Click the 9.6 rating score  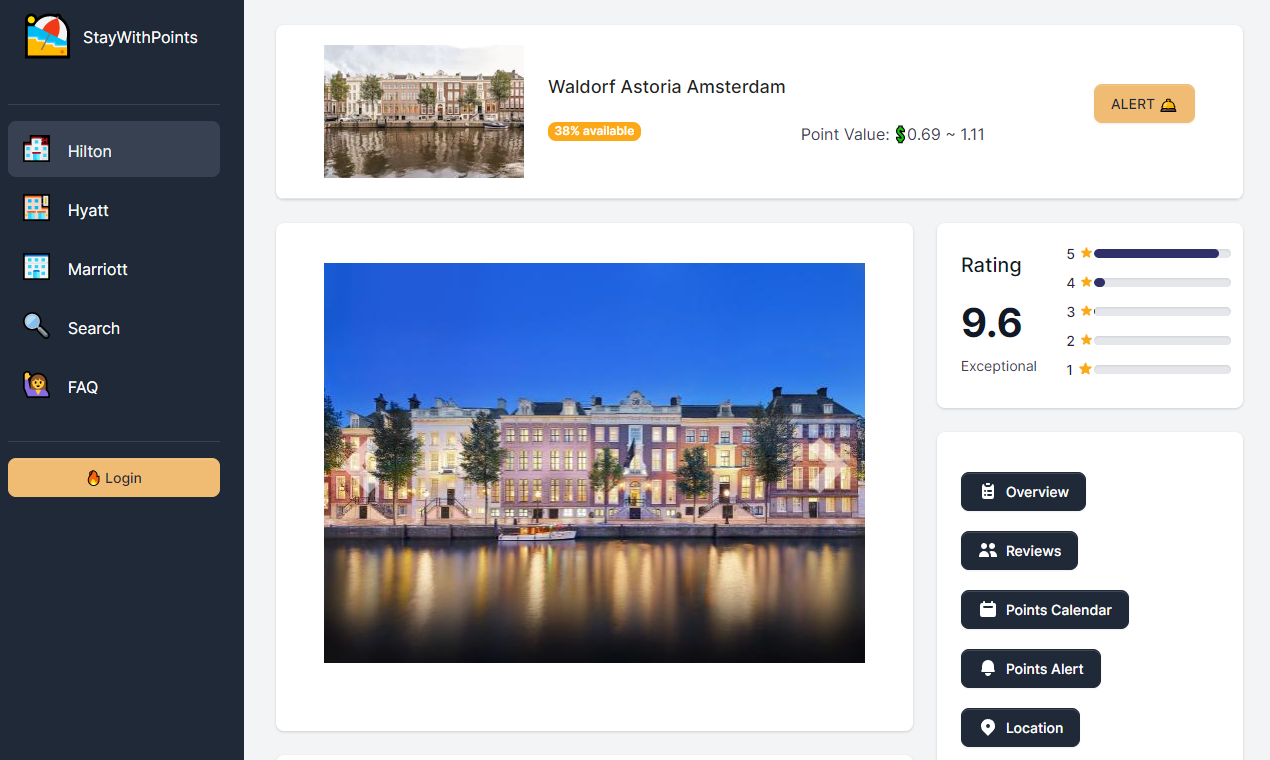[991, 323]
